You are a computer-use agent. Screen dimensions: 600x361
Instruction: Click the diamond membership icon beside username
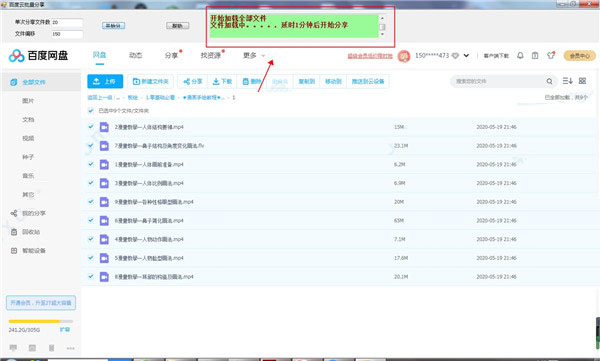[x=455, y=56]
